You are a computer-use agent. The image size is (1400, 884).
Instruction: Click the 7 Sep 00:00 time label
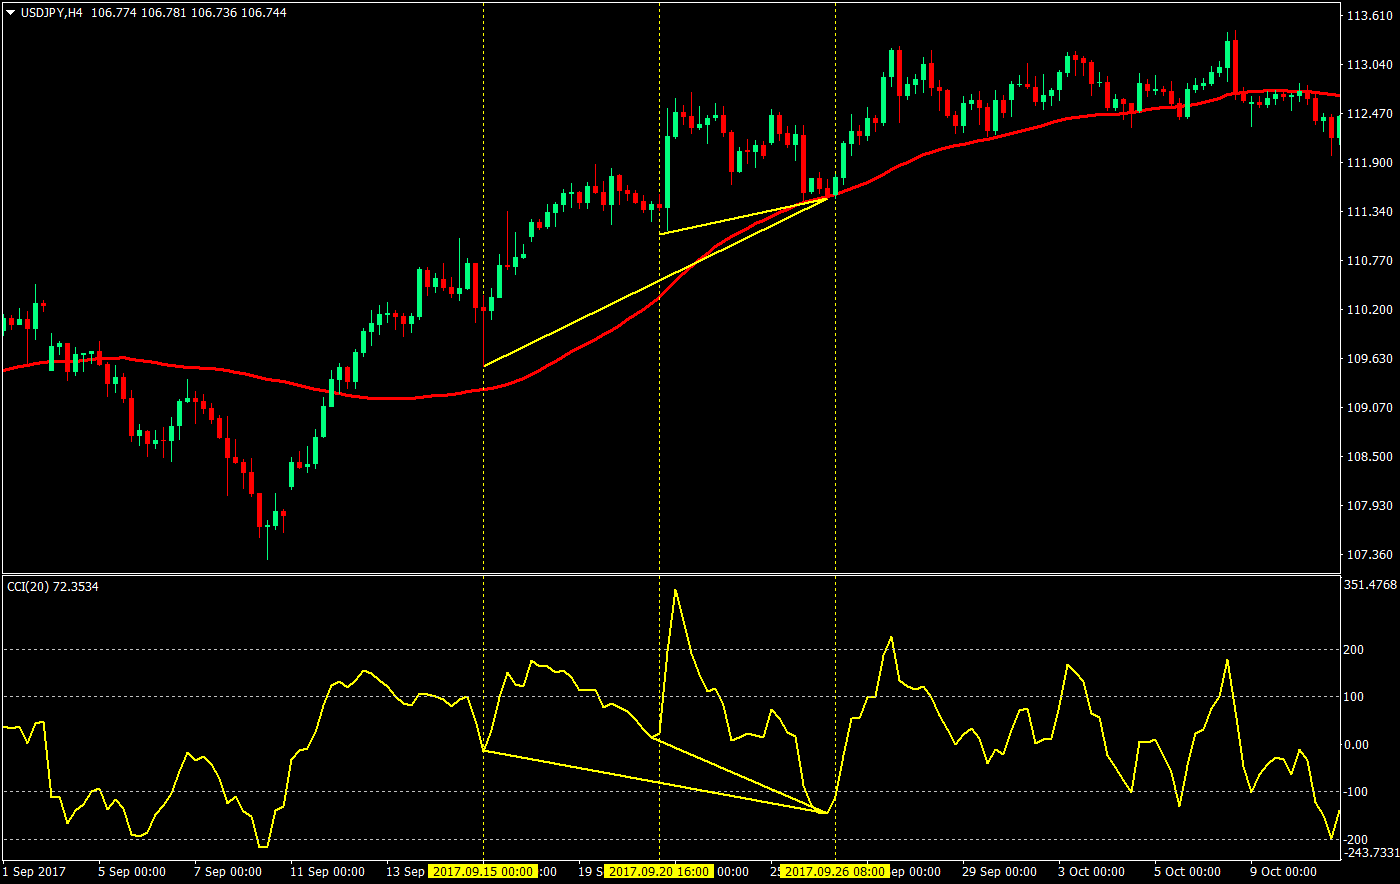(230, 872)
